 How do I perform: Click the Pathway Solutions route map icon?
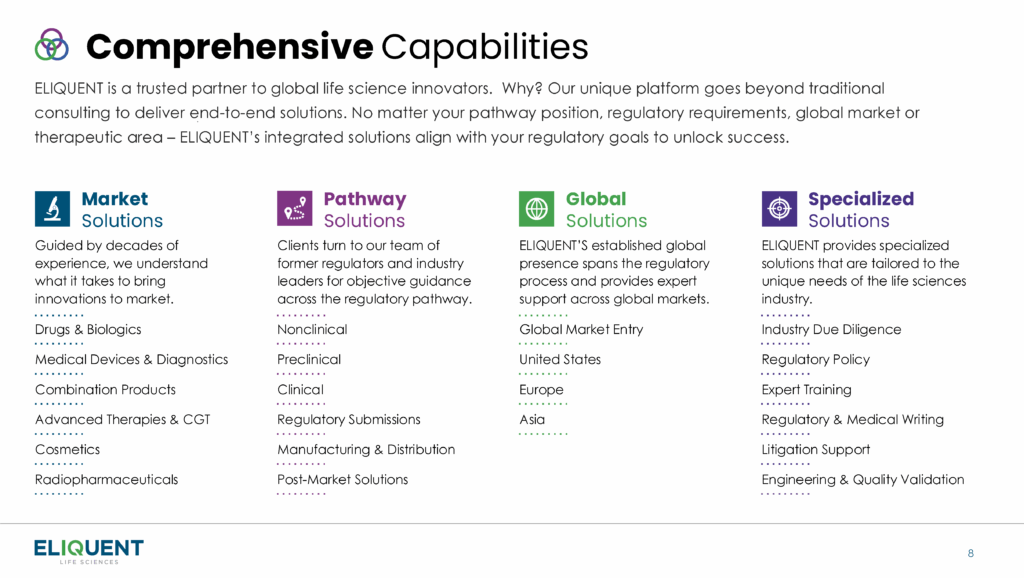(295, 209)
